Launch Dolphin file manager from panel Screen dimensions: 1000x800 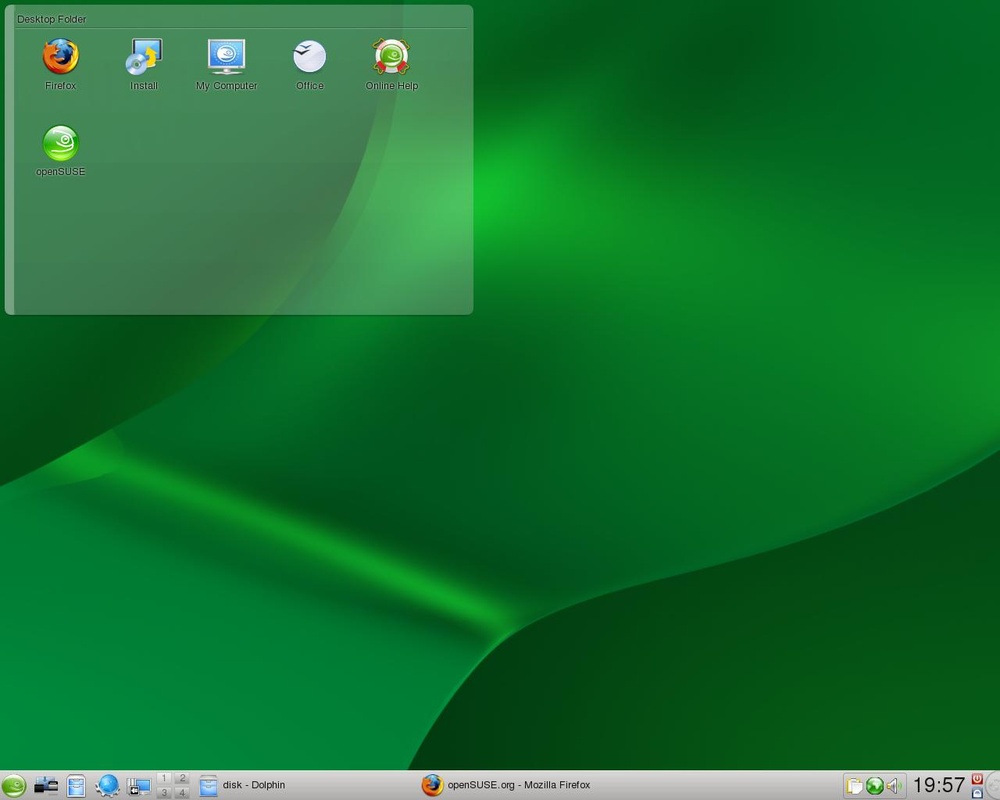[x=76, y=785]
